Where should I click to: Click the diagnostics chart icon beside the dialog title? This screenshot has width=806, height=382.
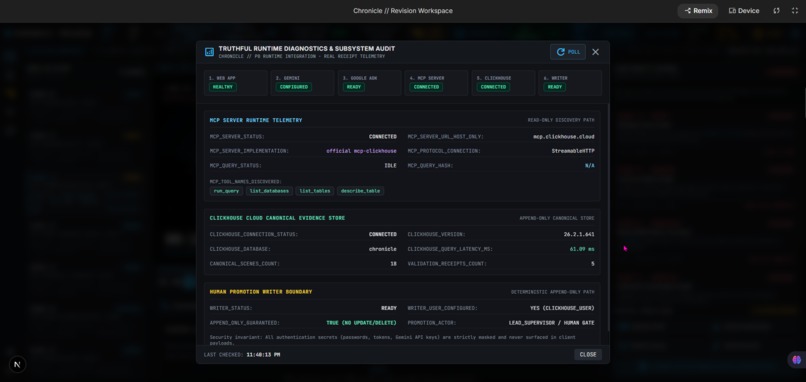[209, 52]
